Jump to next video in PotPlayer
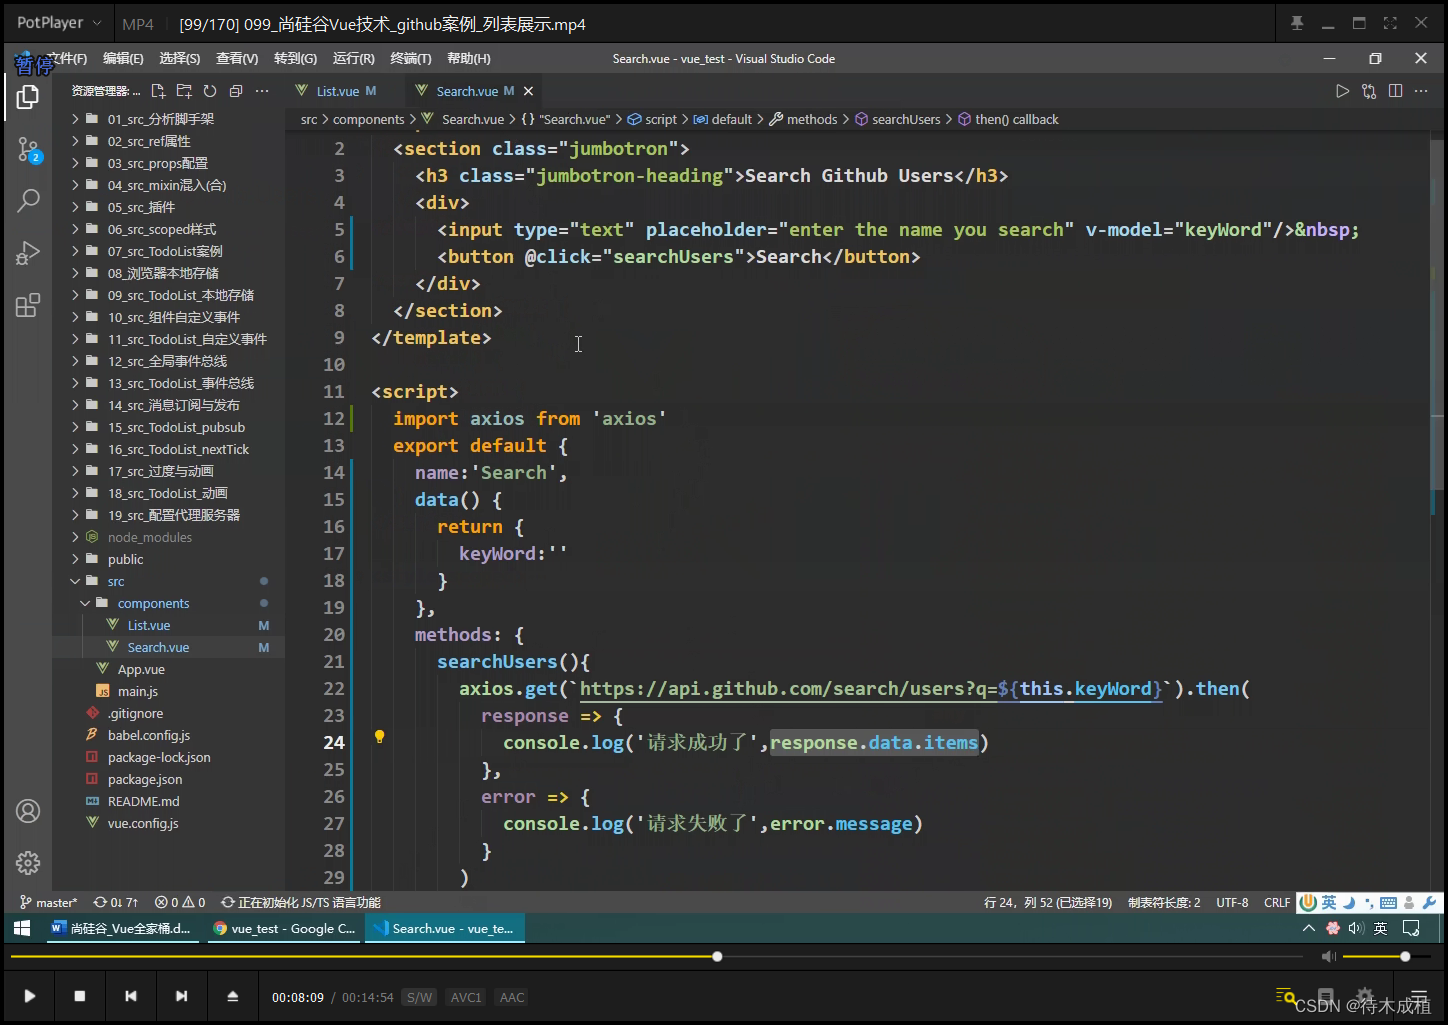 pyautogui.click(x=181, y=996)
